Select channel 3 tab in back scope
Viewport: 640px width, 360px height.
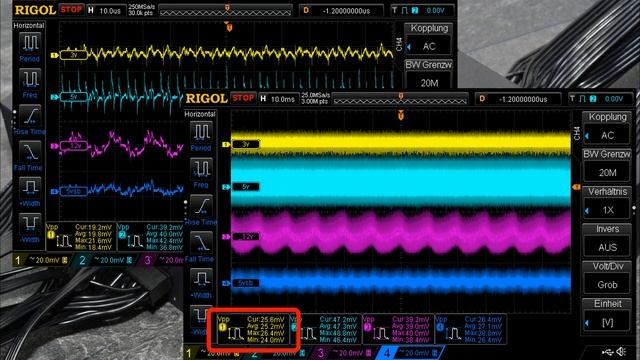click(x=163, y=260)
